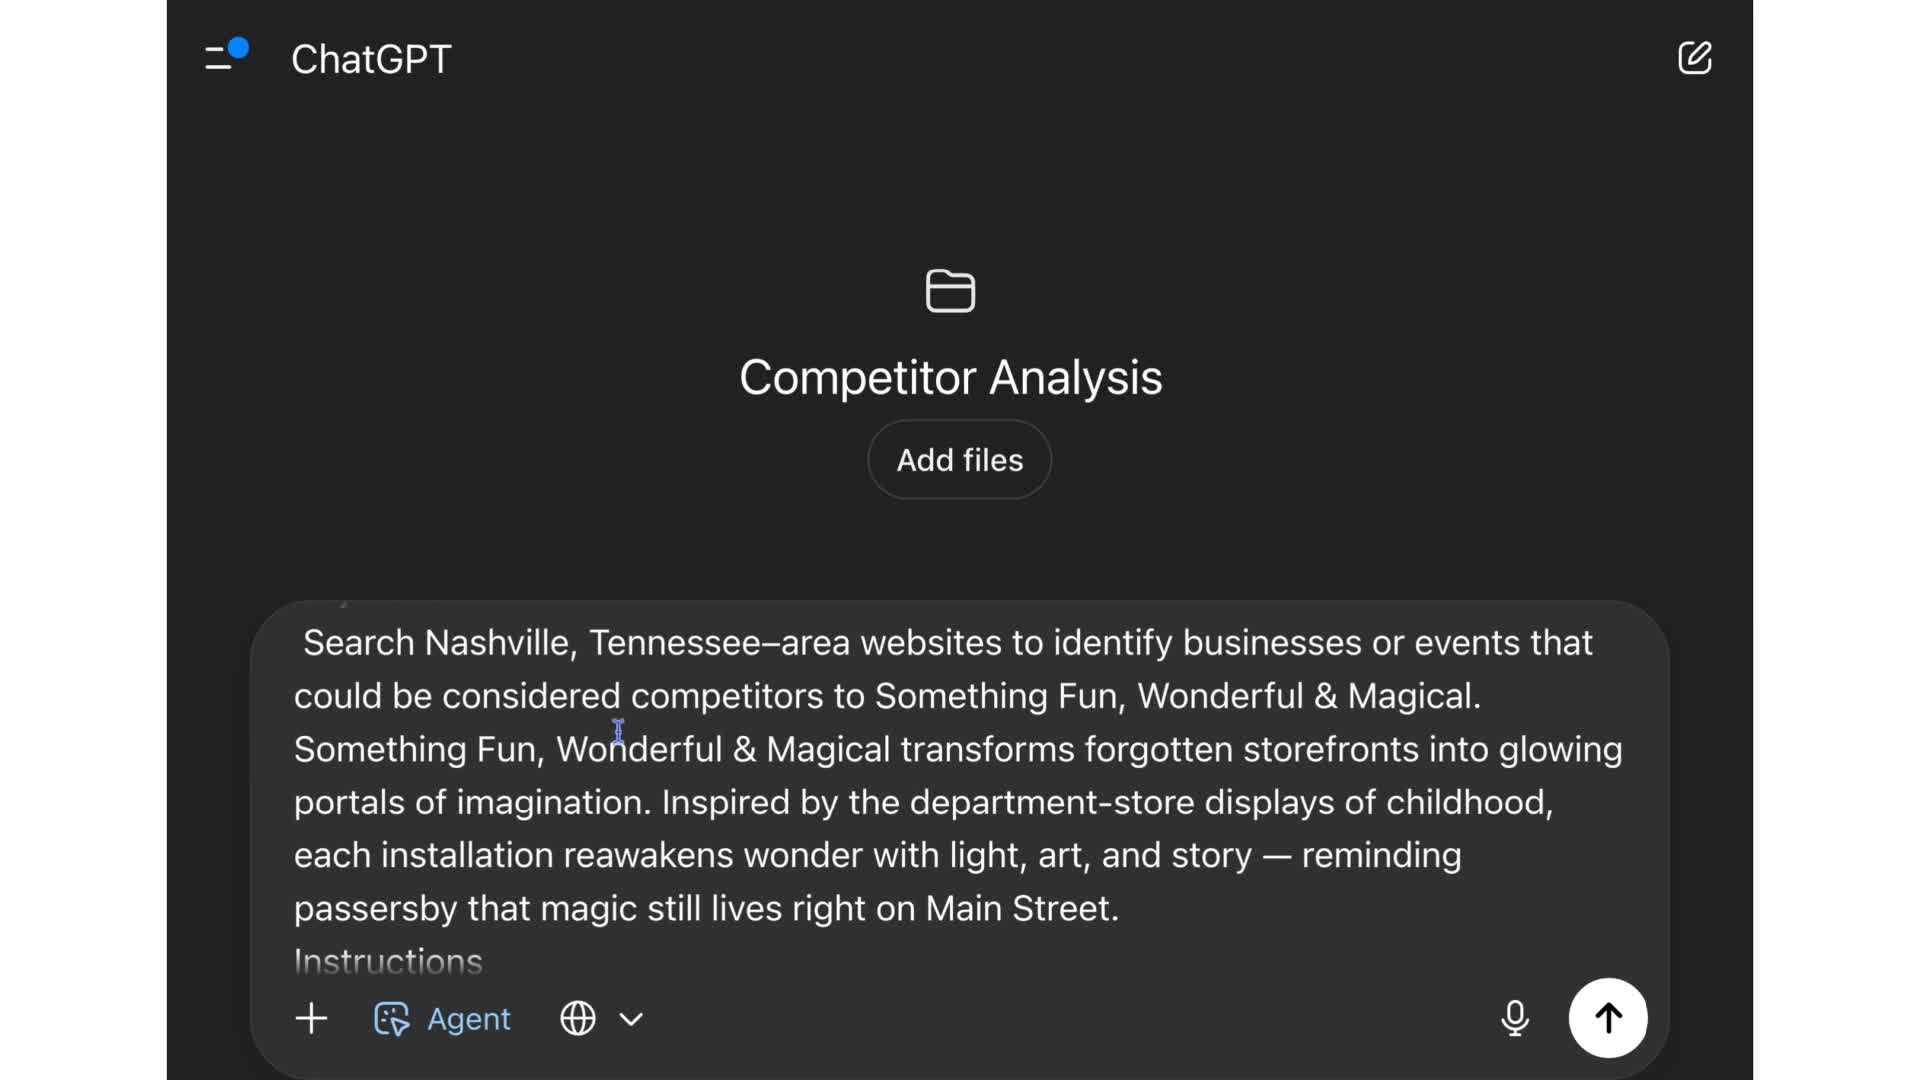The image size is (1920, 1080).
Task: Open the sidebar menu icon
Action: pyautogui.click(x=221, y=58)
